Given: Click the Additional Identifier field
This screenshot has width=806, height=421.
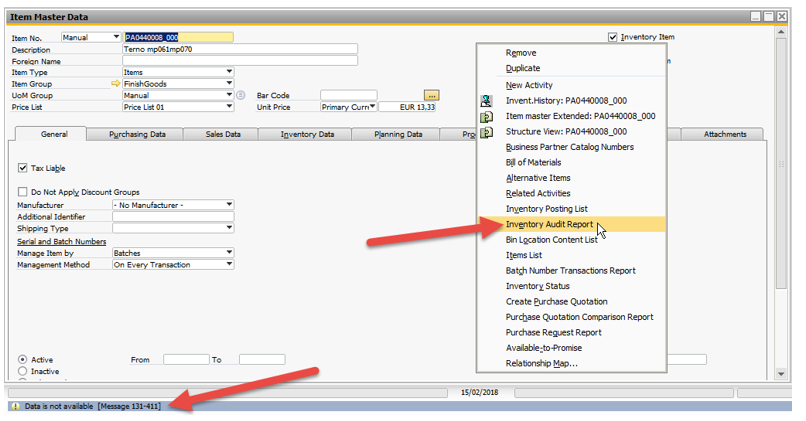Looking at the screenshot, I should point(173,216).
